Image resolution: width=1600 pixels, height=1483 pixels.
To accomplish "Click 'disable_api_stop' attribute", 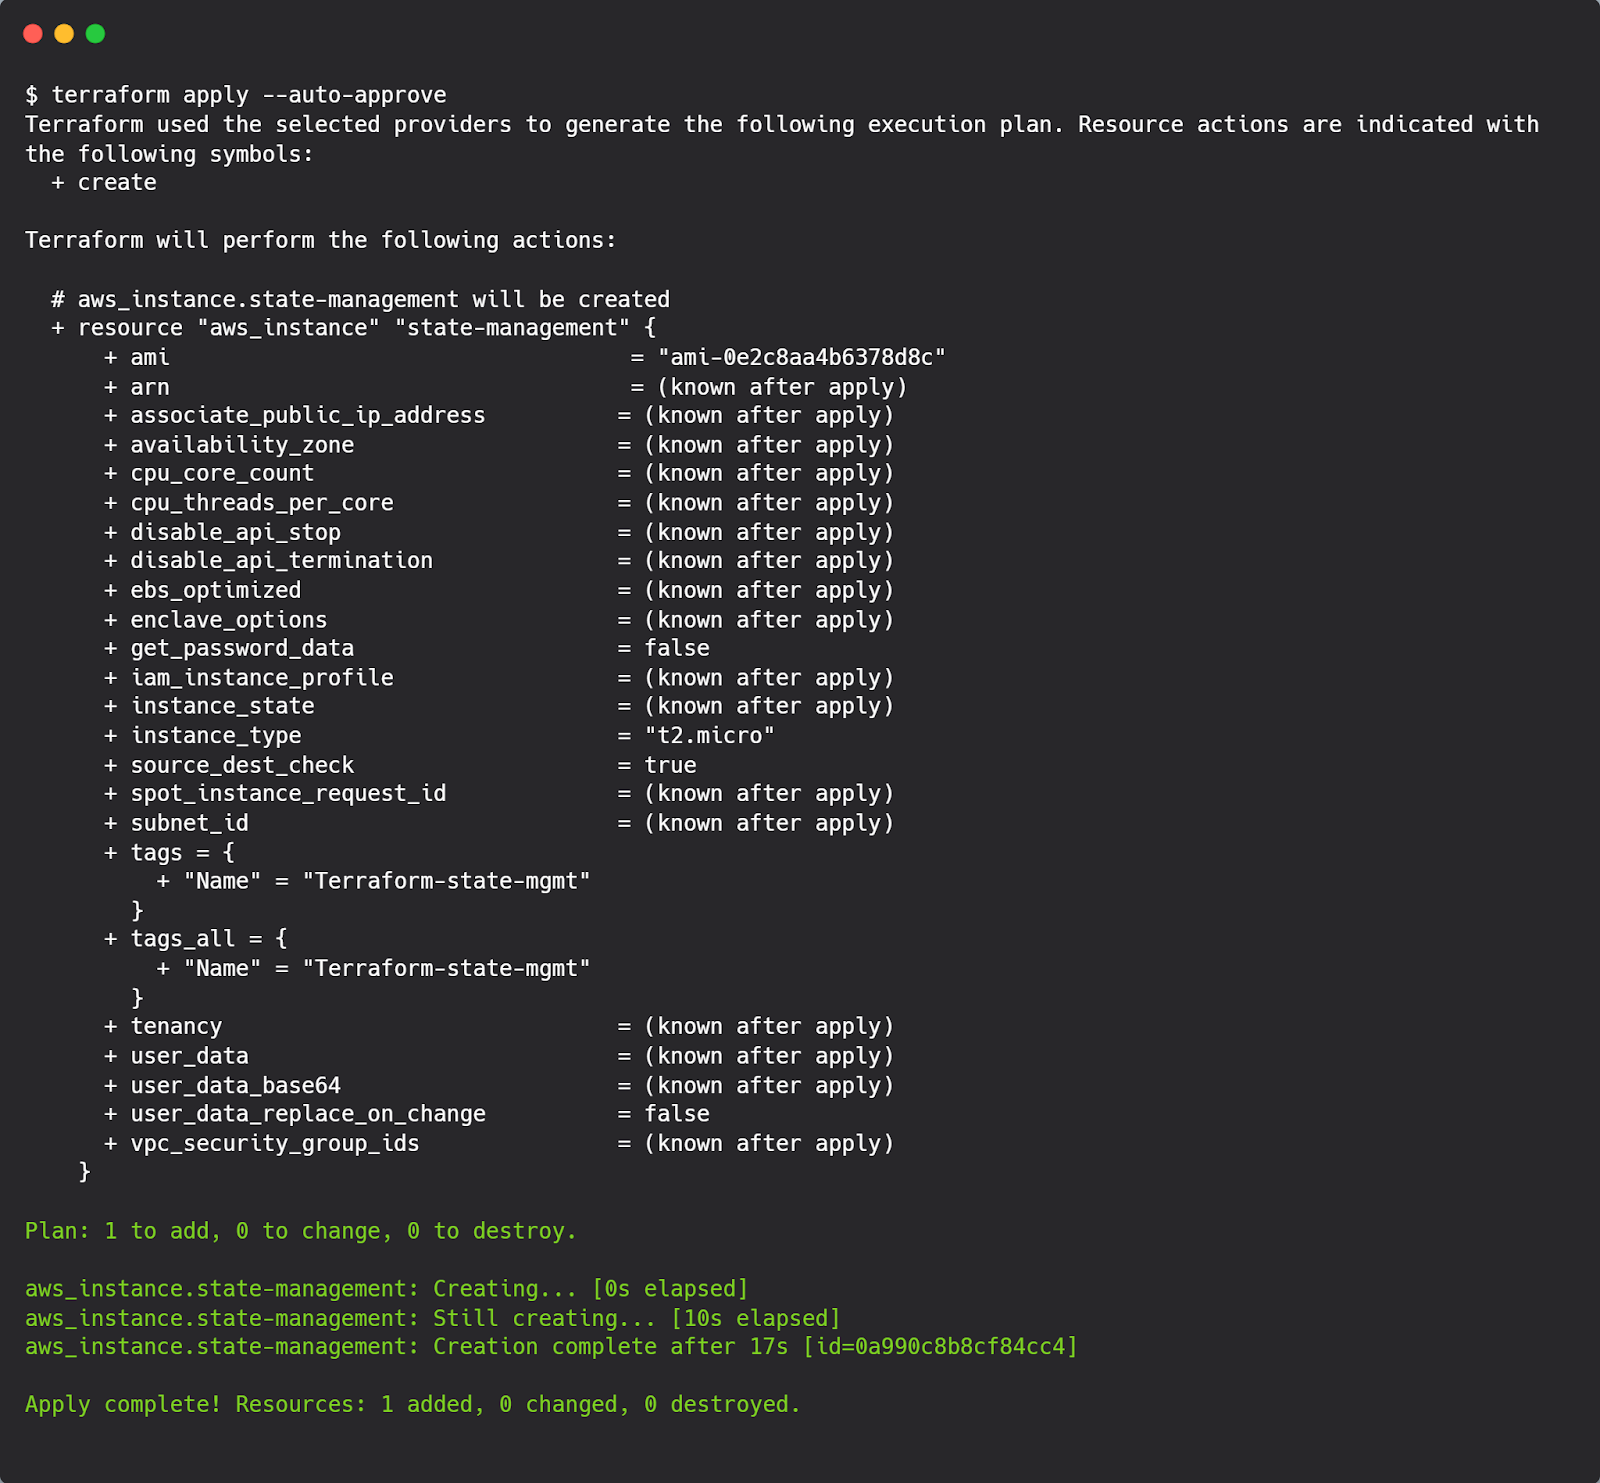I will [236, 533].
